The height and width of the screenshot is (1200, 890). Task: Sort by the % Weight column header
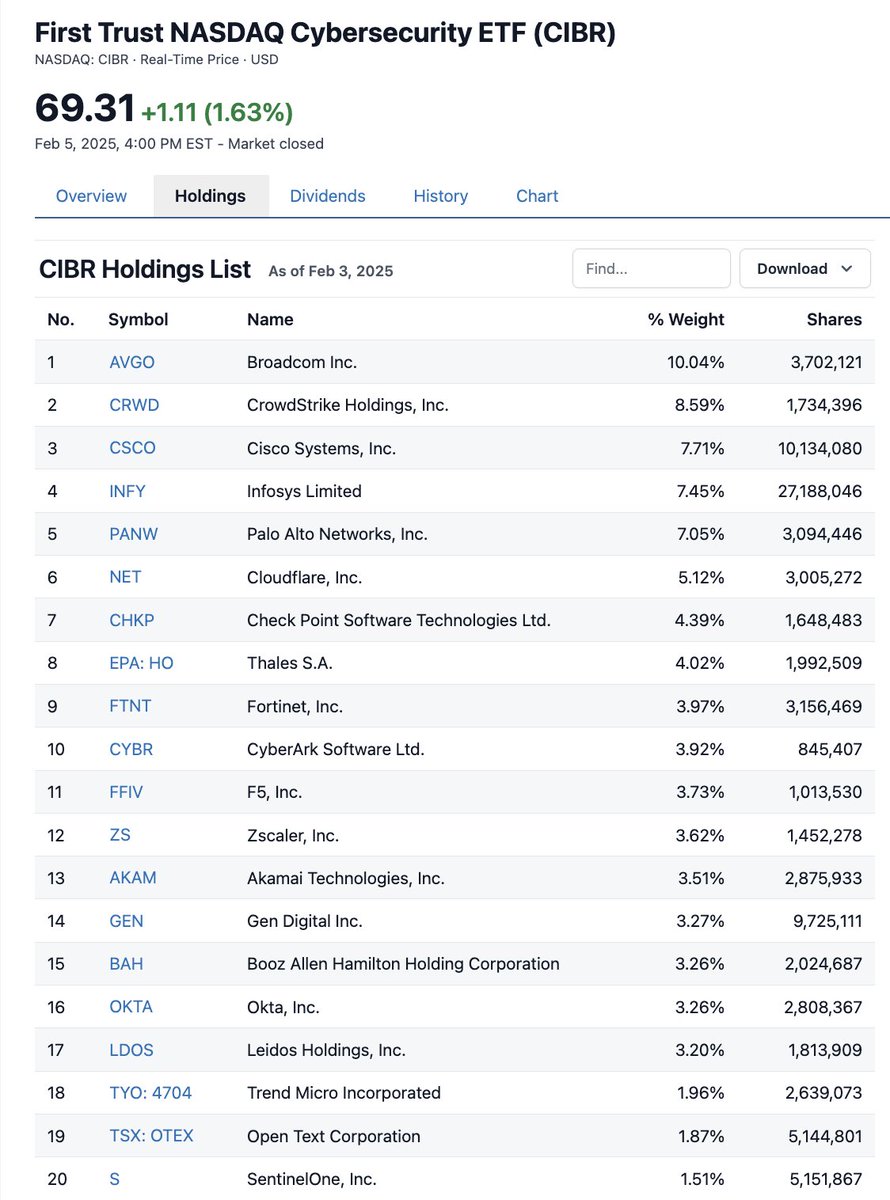point(686,320)
